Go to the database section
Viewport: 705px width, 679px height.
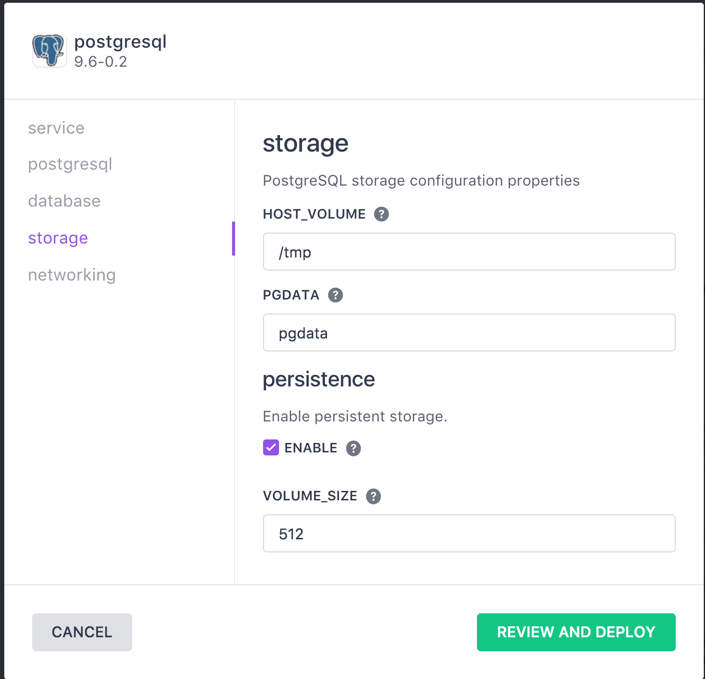[64, 201]
